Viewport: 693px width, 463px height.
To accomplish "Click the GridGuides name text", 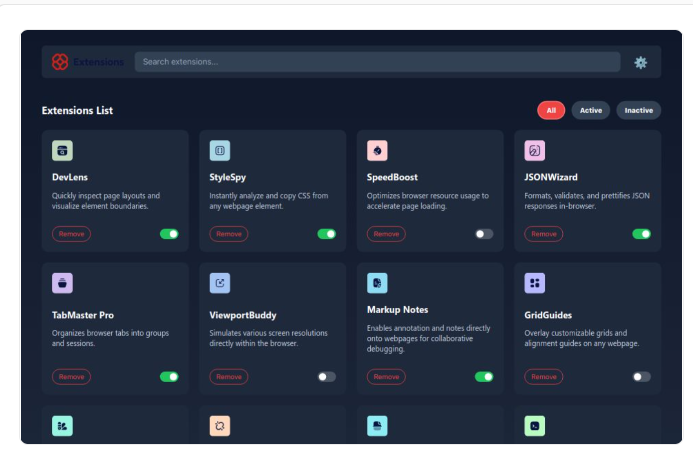I will [548, 315].
